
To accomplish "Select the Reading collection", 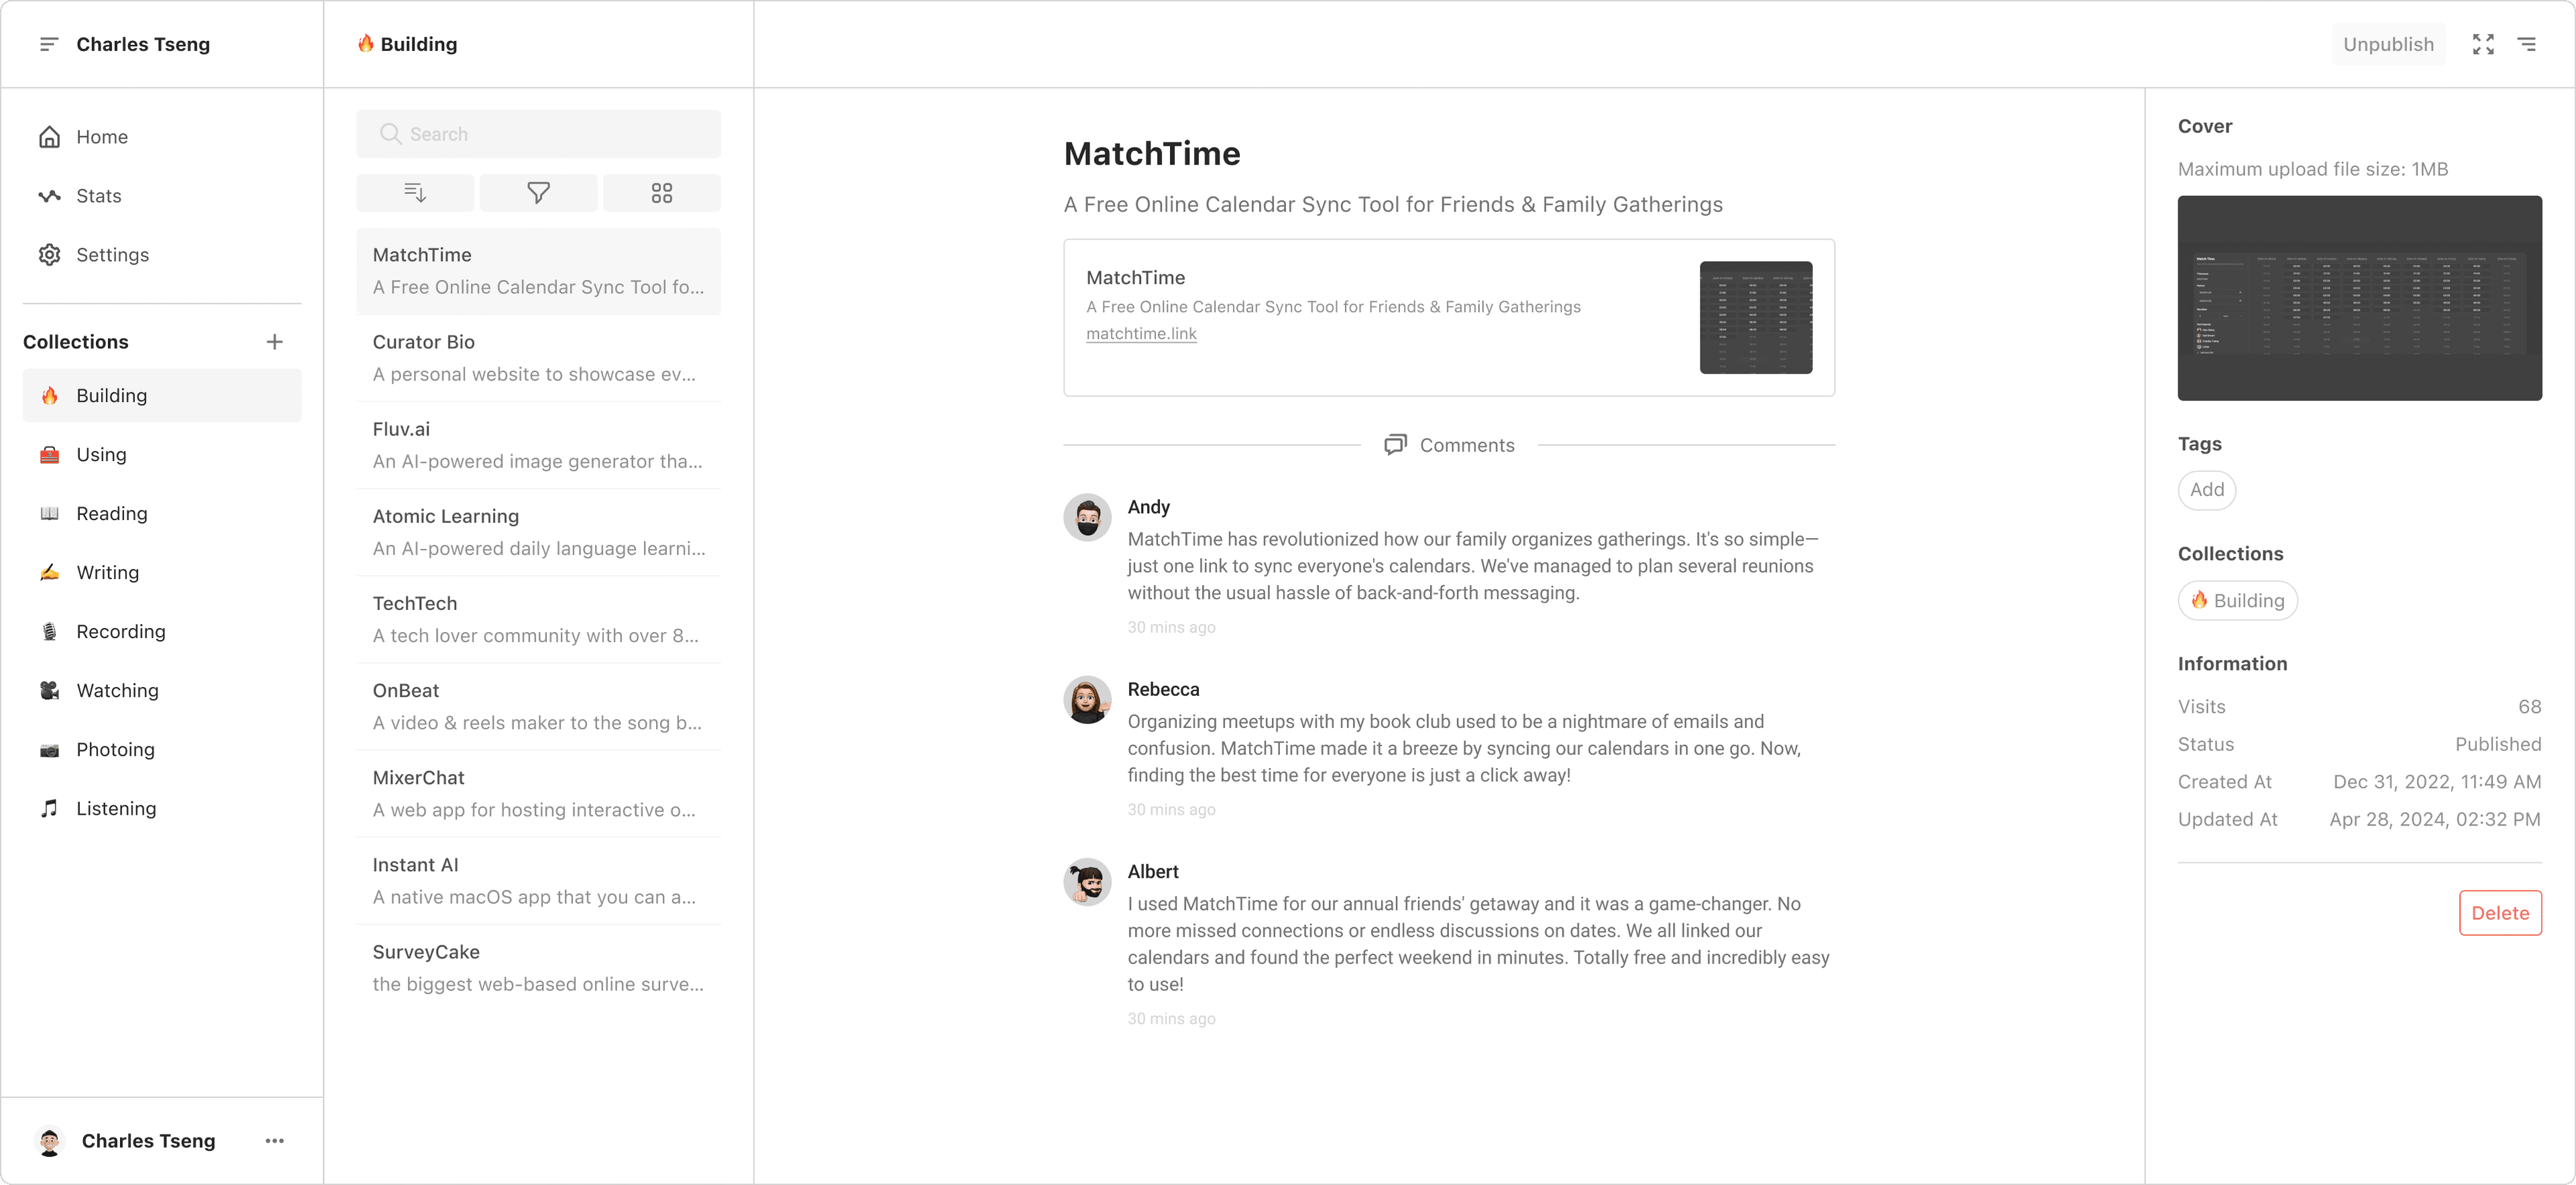I will tap(112, 514).
